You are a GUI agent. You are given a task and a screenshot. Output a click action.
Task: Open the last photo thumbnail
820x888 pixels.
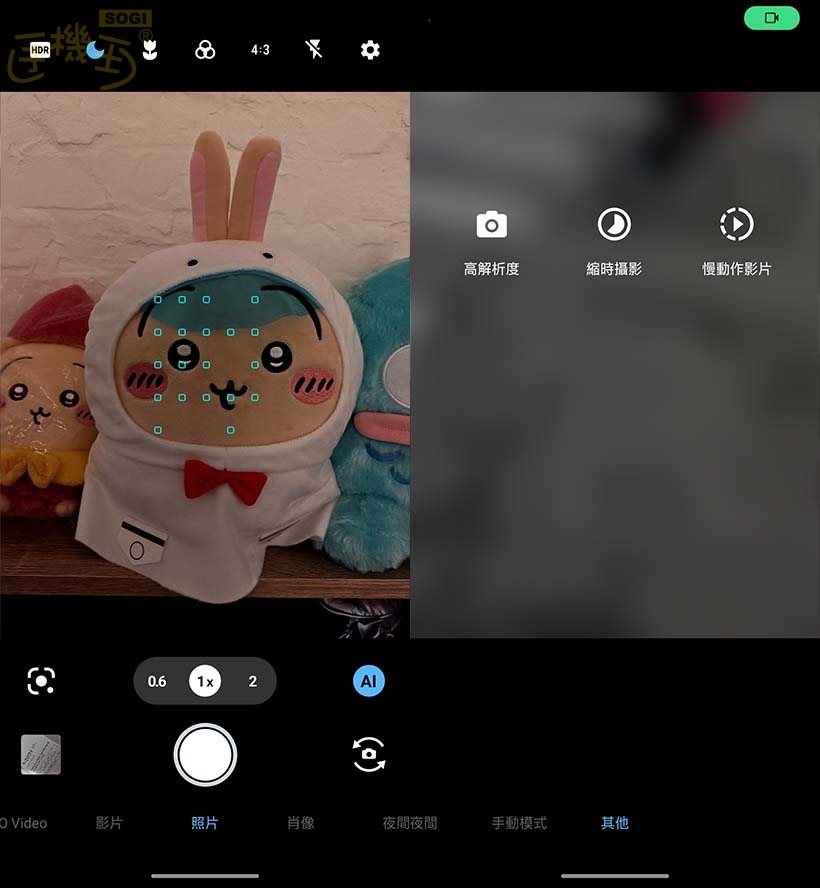pyautogui.click(x=41, y=754)
